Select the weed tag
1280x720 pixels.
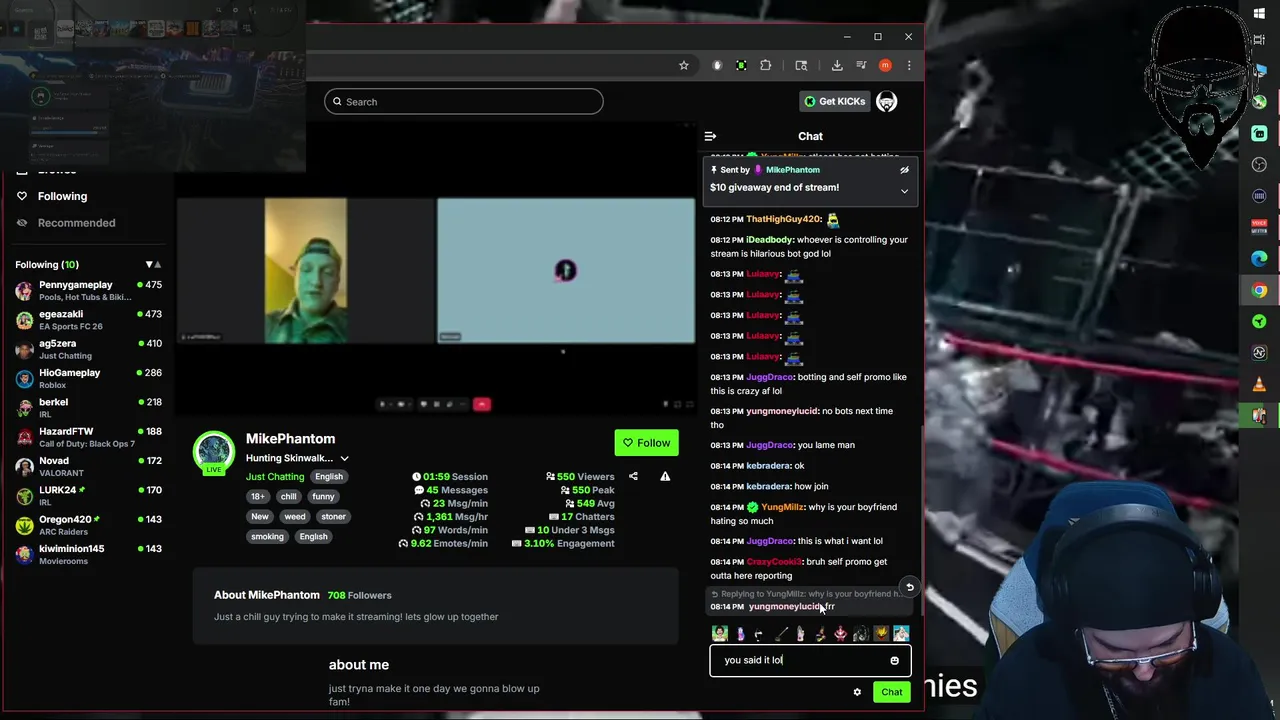click(x=295, y=517)
